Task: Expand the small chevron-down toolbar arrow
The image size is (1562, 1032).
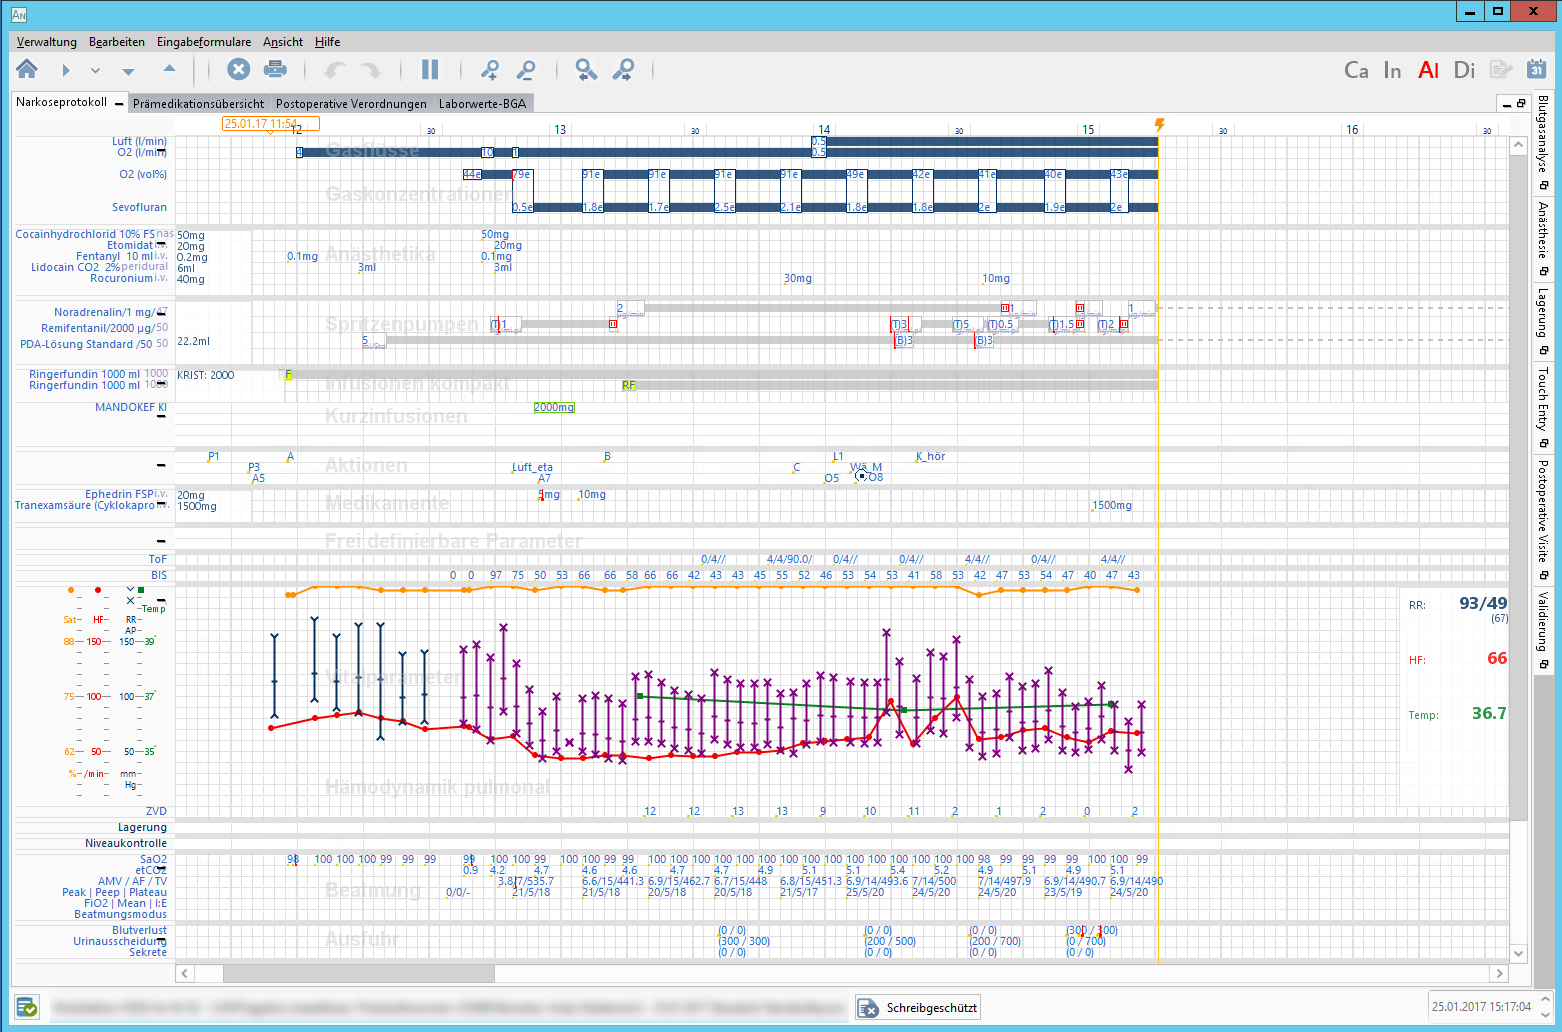Action: pos(95,71)
